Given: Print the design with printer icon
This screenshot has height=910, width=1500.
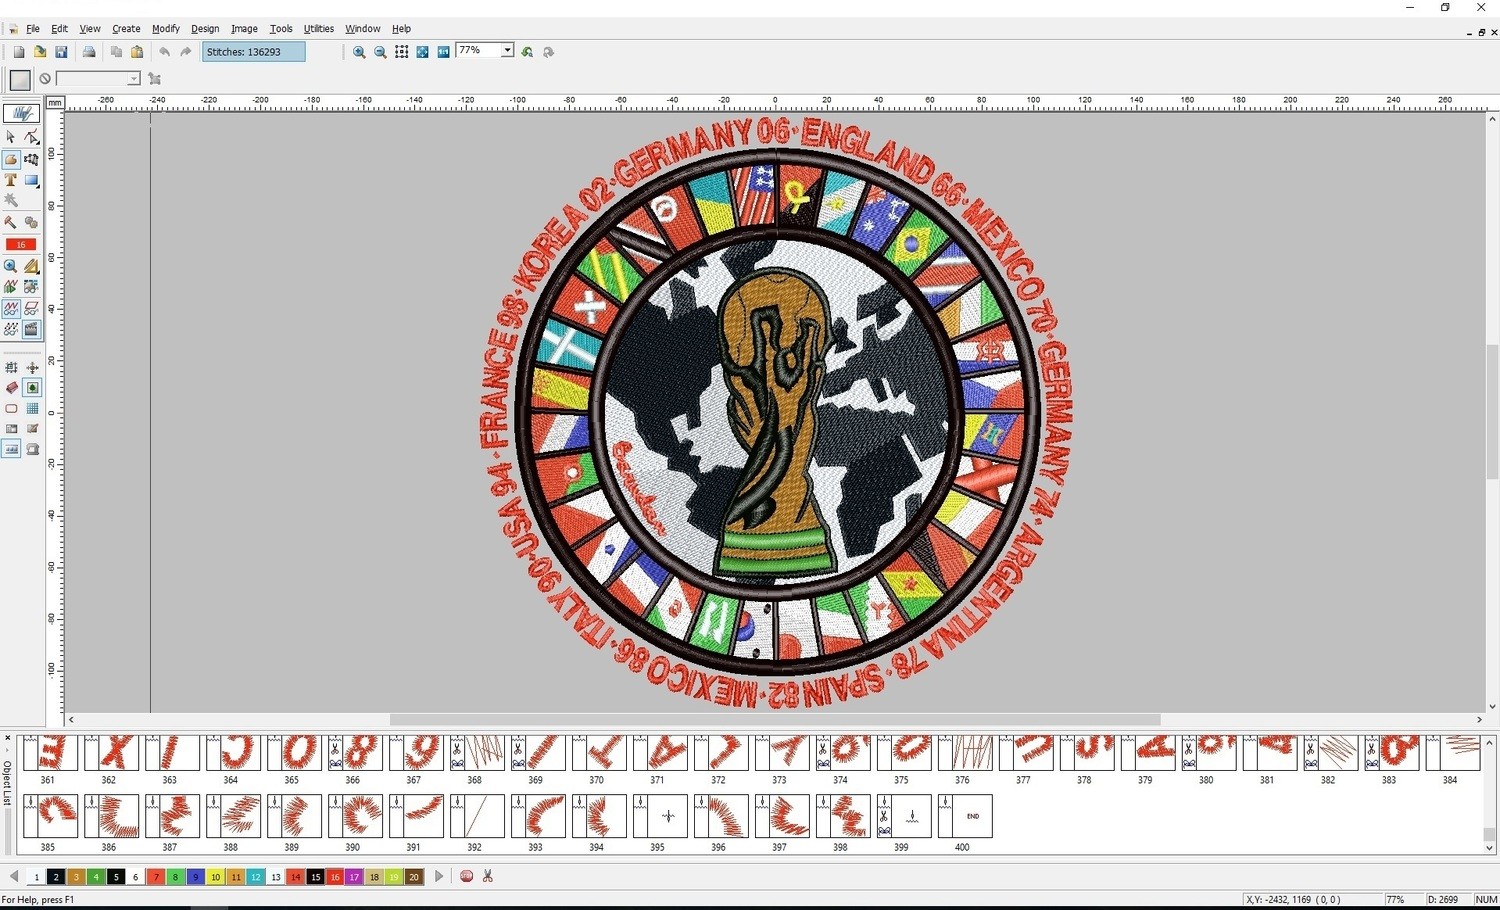Looking at the screenshot, I should point(89,52).
